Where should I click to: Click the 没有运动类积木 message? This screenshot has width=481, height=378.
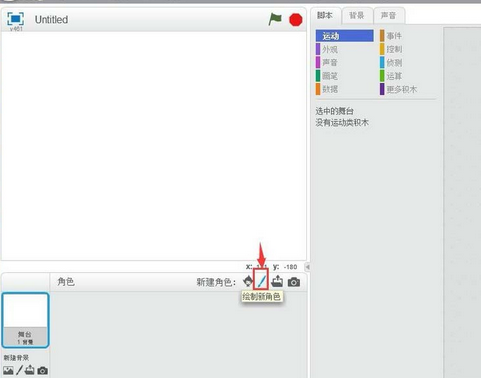tap(342, 123)
